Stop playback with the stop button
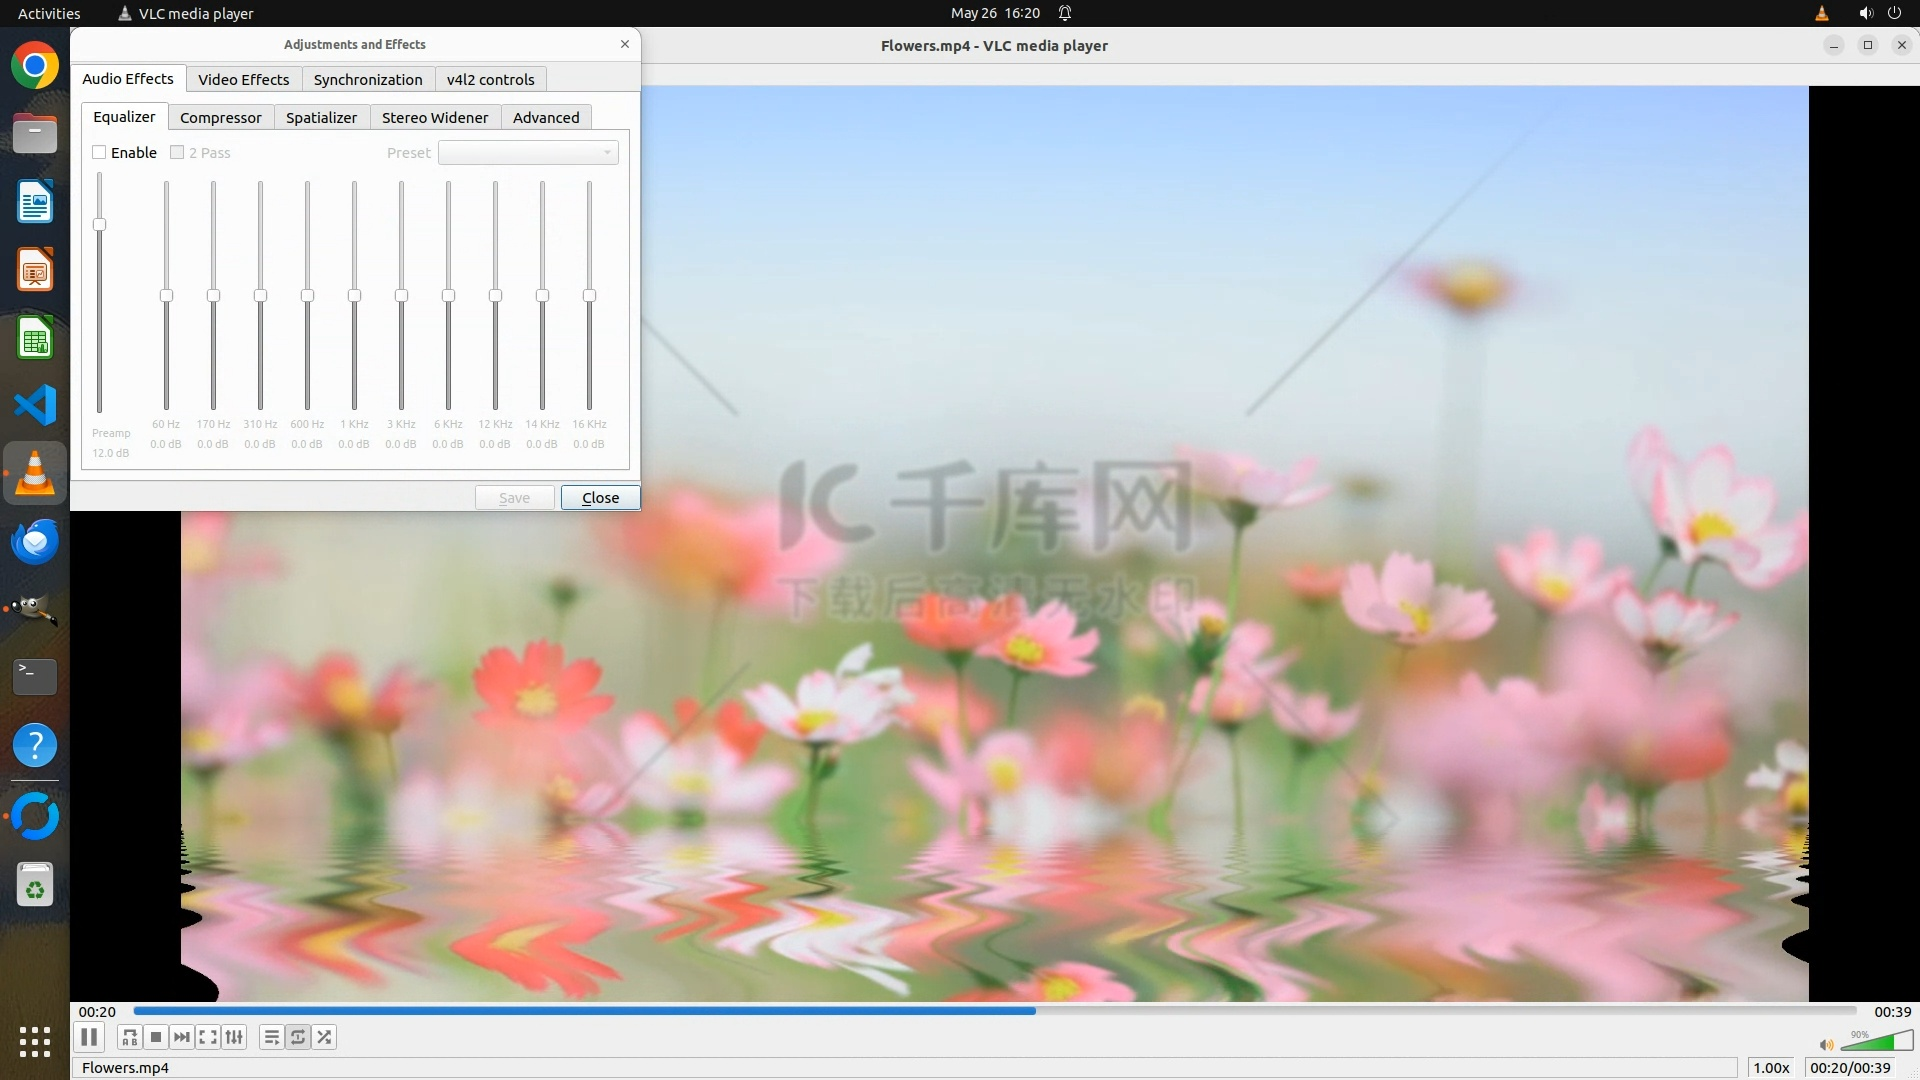The image size is (1920, 1080). click(155, 1037)
